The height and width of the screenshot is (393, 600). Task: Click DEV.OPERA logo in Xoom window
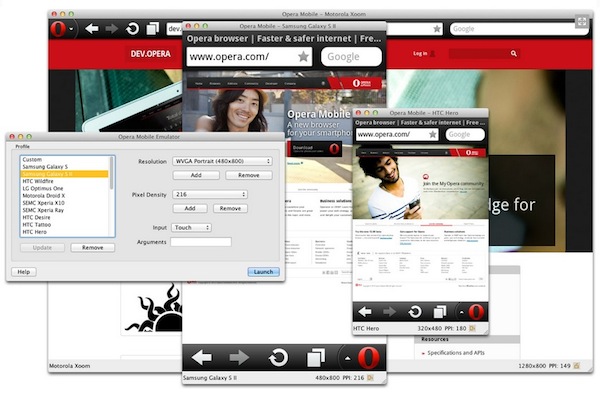click(x=150, y=54)
